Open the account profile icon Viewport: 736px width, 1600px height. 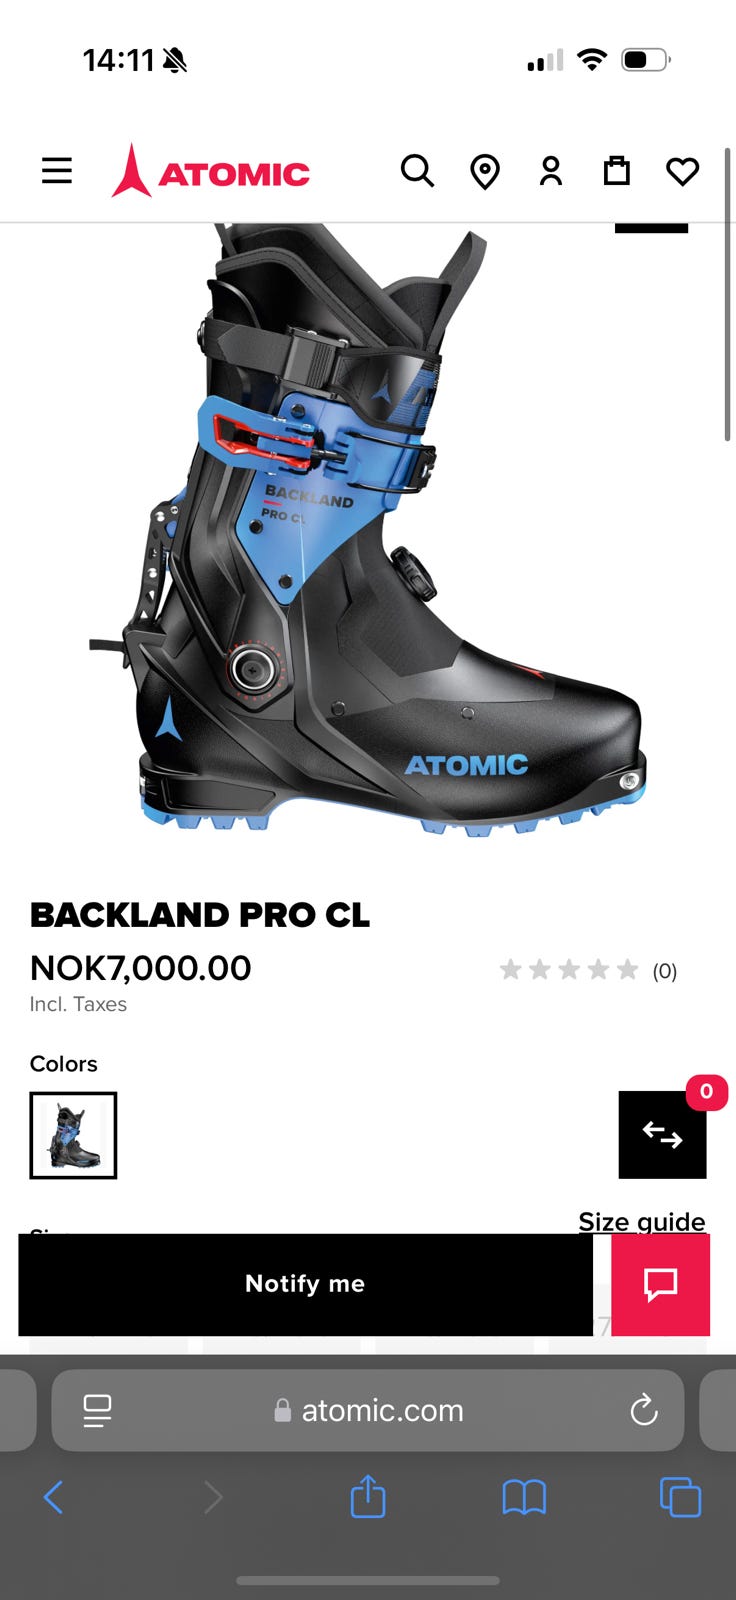click(551, 171)
